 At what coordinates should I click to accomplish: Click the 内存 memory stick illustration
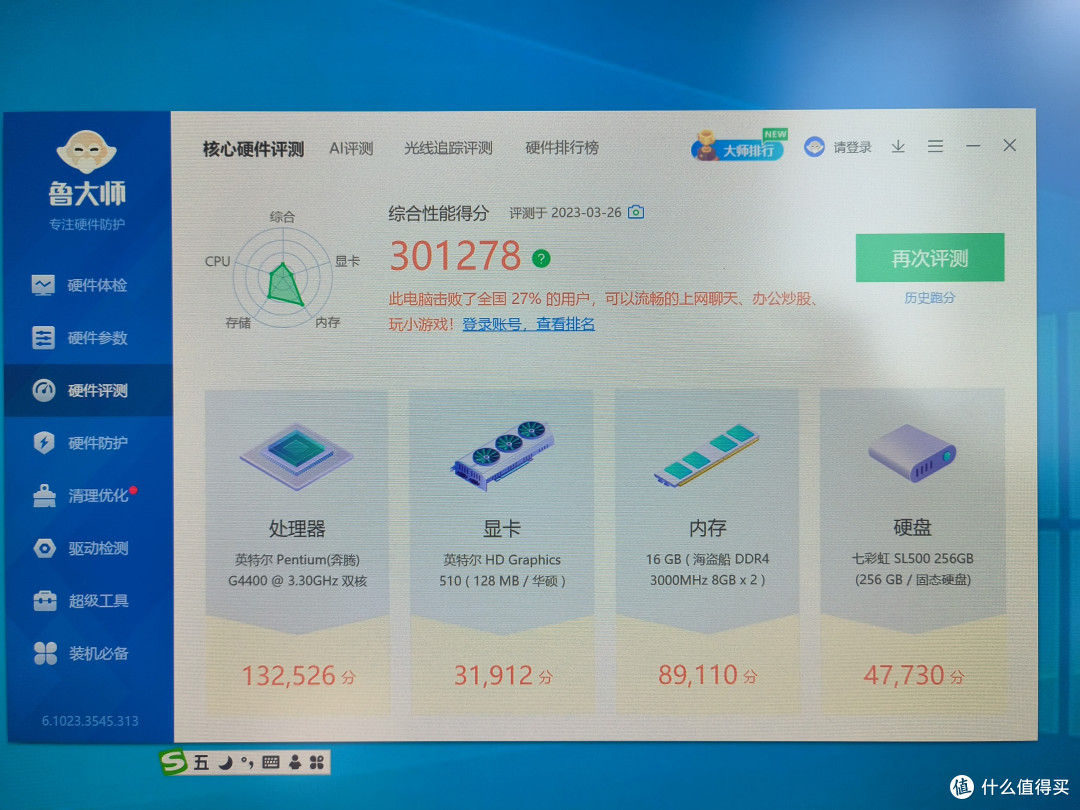tap(706, 455)
